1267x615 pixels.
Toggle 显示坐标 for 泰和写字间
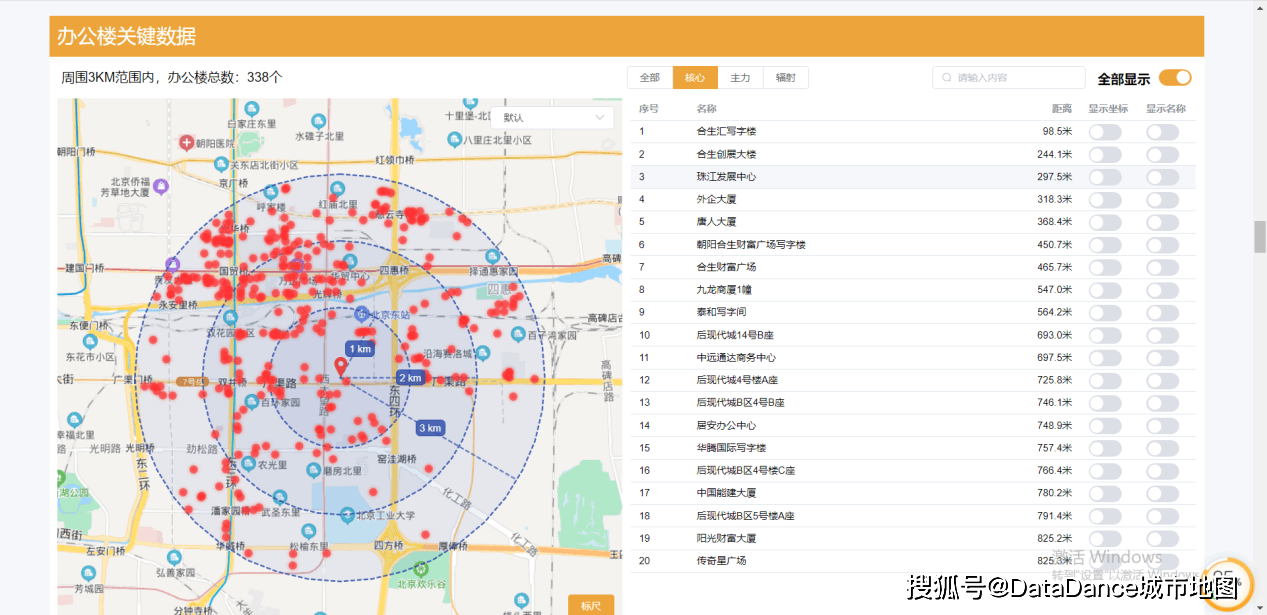point(1105,312)
